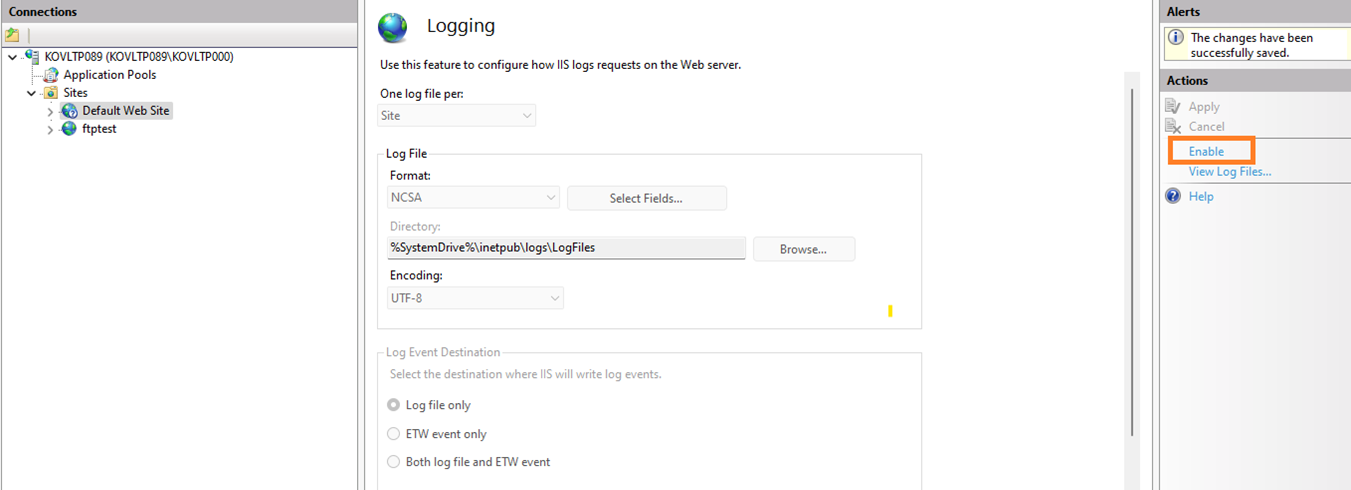This screenshot has height=490, width=1351.
Task: Click the Actions panel header
Action: pyautogui.click(x=1255, y=80)
